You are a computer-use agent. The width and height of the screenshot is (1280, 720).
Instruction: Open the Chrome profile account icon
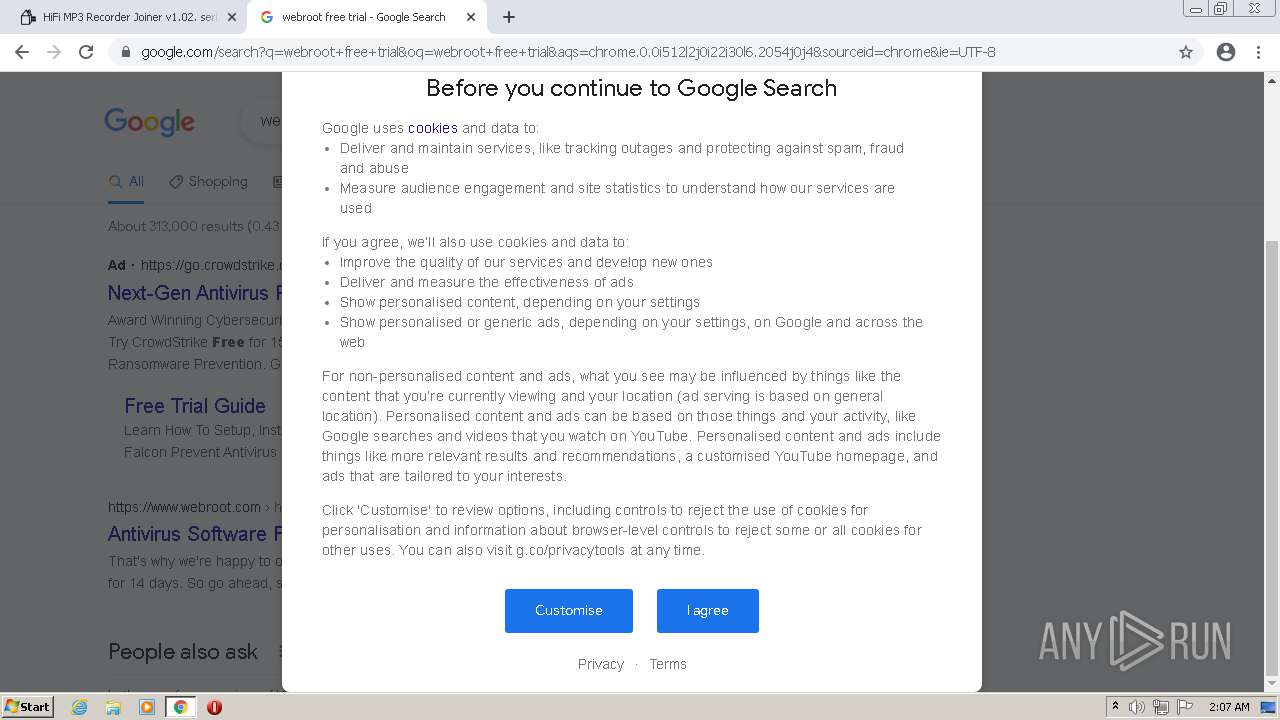[1226, 52]
